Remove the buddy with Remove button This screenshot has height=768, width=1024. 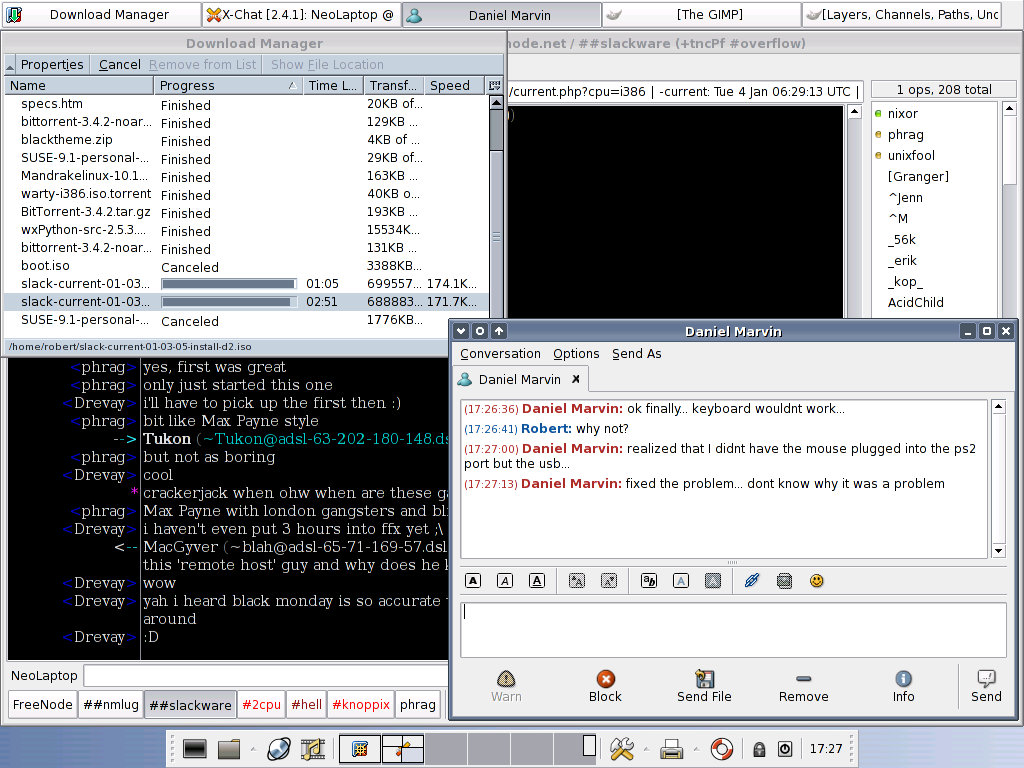coord(803,686)
